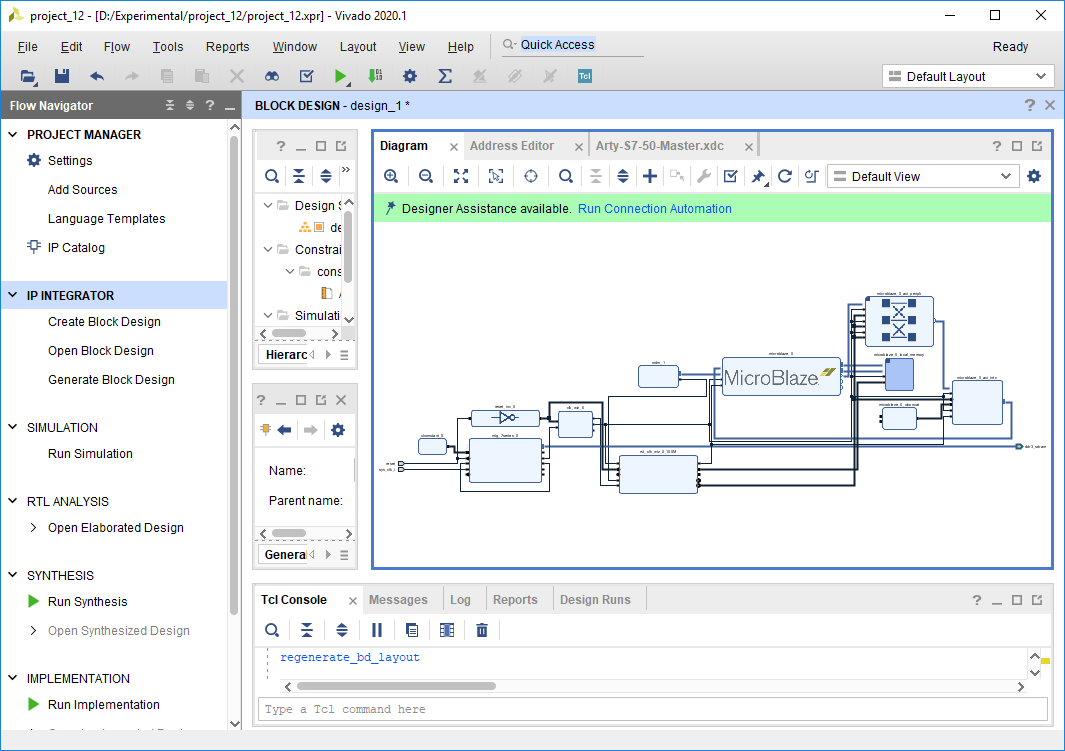Screen dimensions: 1065x751
Task: Click Regenerate Layout refresh icon
Action: [784, 177]
